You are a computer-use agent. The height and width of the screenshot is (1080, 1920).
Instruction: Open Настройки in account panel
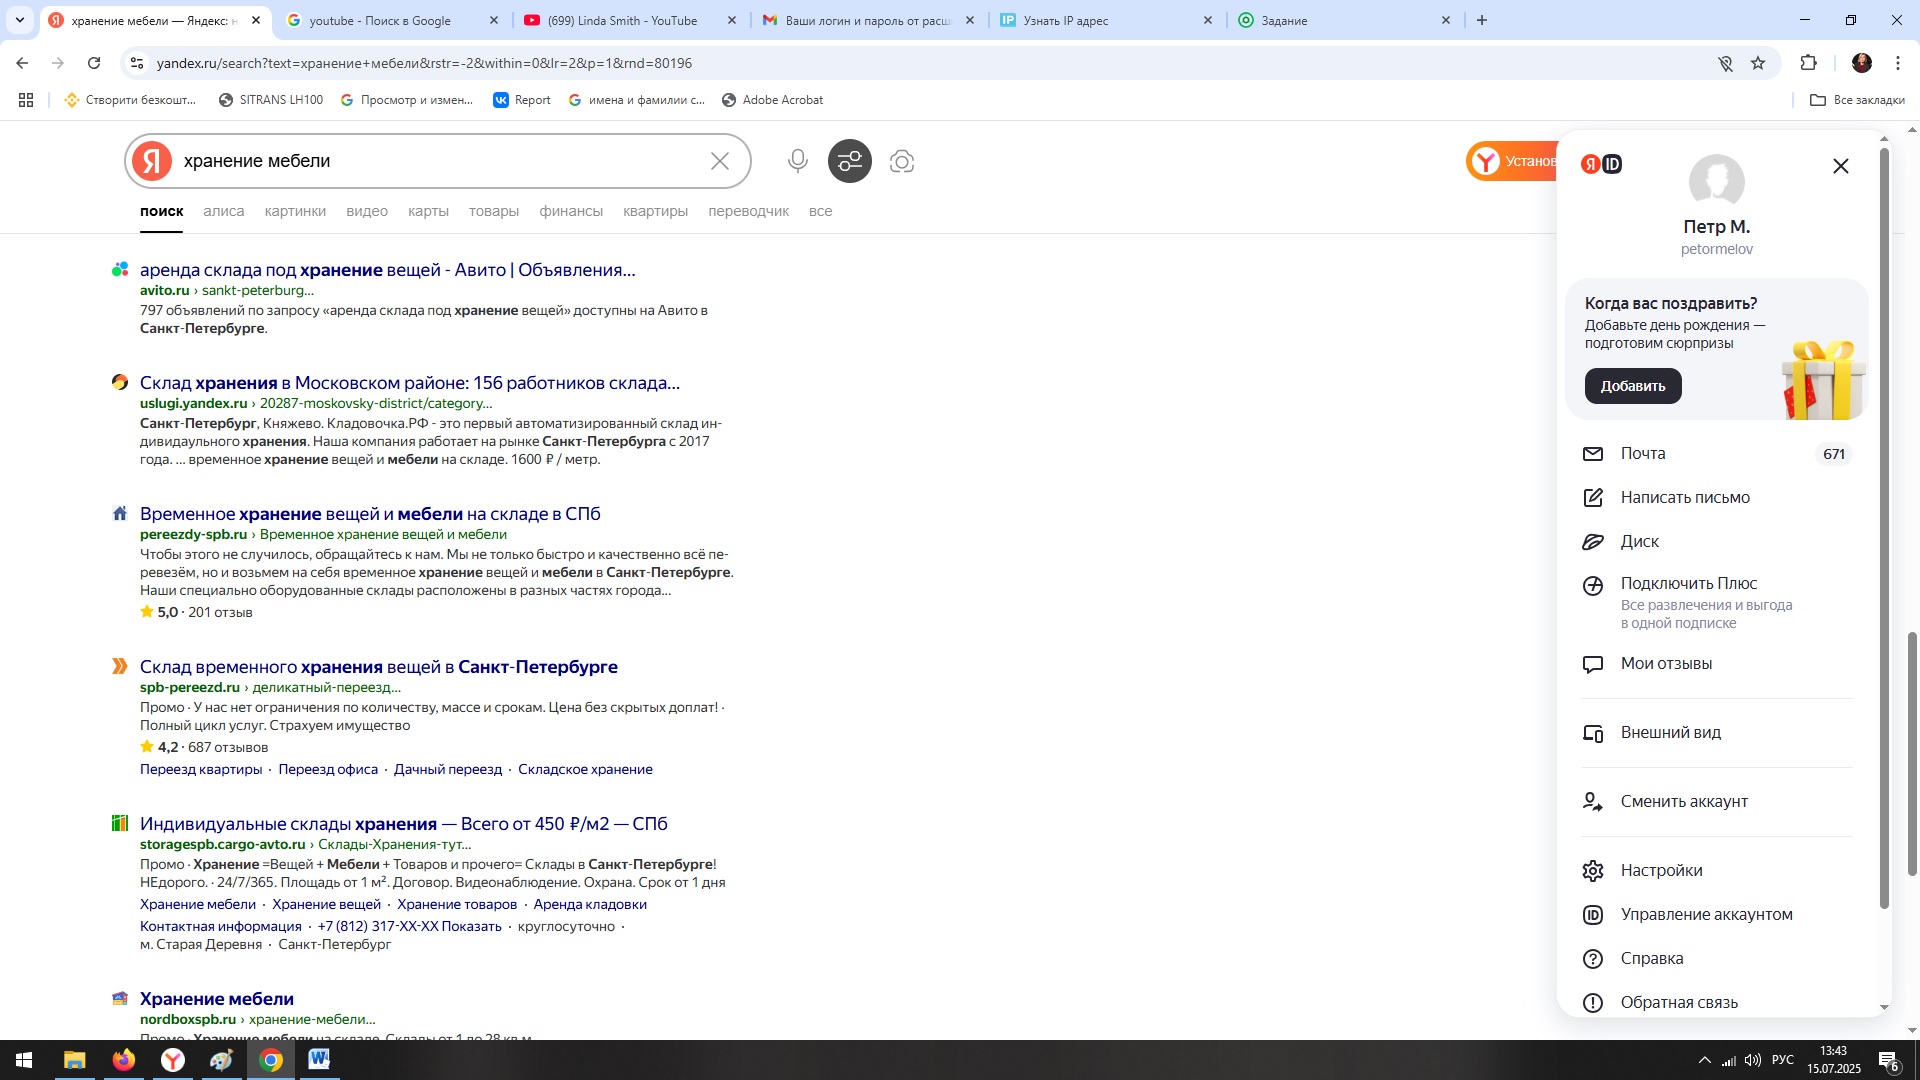[x=1717, y=871]
